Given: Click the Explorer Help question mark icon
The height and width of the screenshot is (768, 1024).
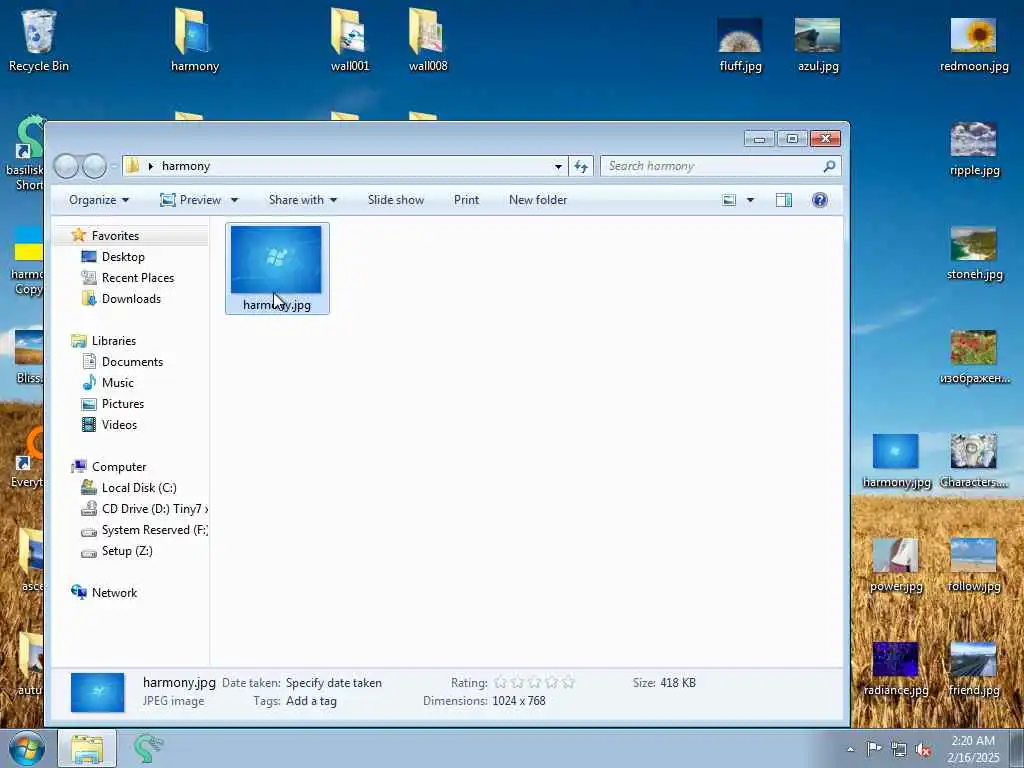Looking at the screenshot, I should (x=820, y=200).
